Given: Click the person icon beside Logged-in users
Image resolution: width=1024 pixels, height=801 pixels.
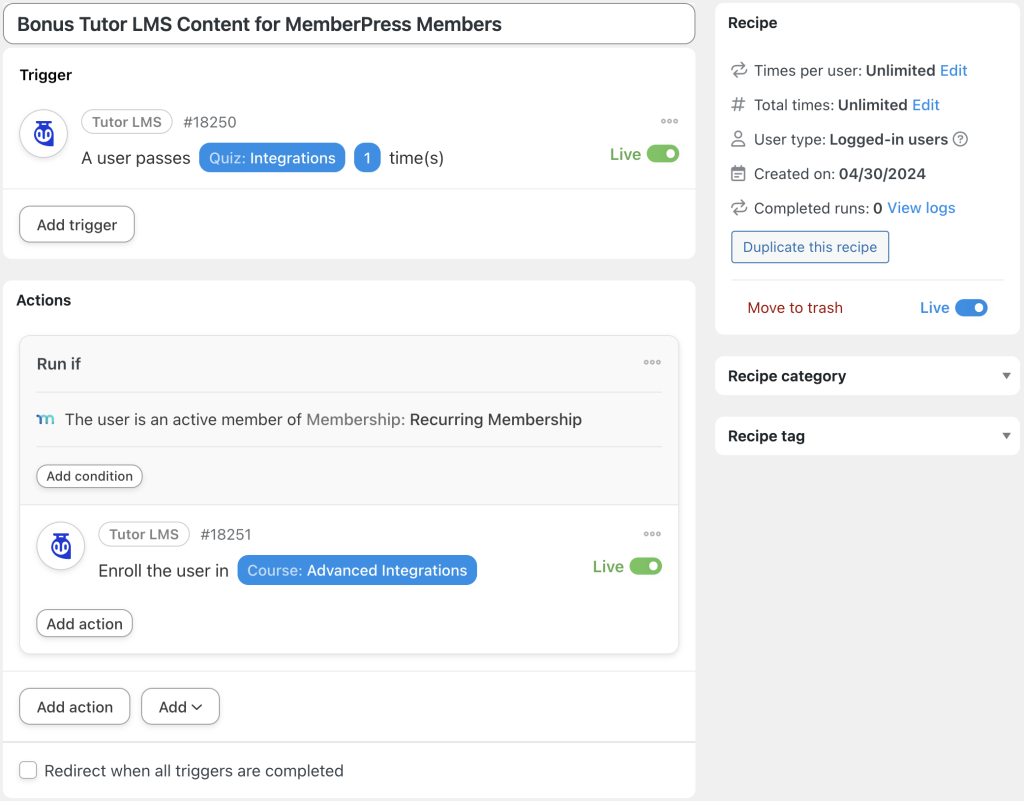Looking at the screenshot, I should coord(733,139).
